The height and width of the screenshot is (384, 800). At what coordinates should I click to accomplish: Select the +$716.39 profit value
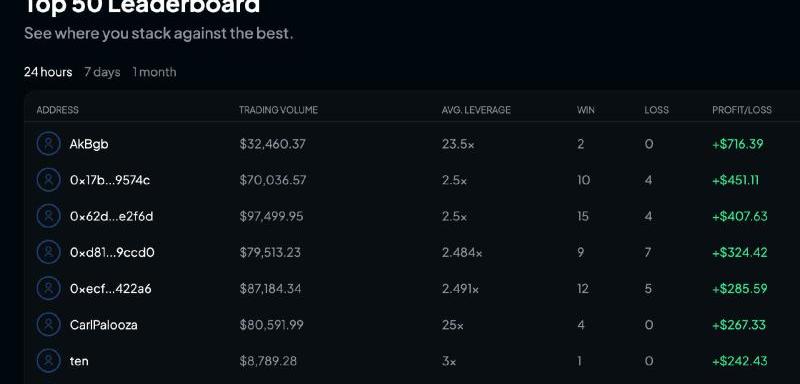pos(738,144)
